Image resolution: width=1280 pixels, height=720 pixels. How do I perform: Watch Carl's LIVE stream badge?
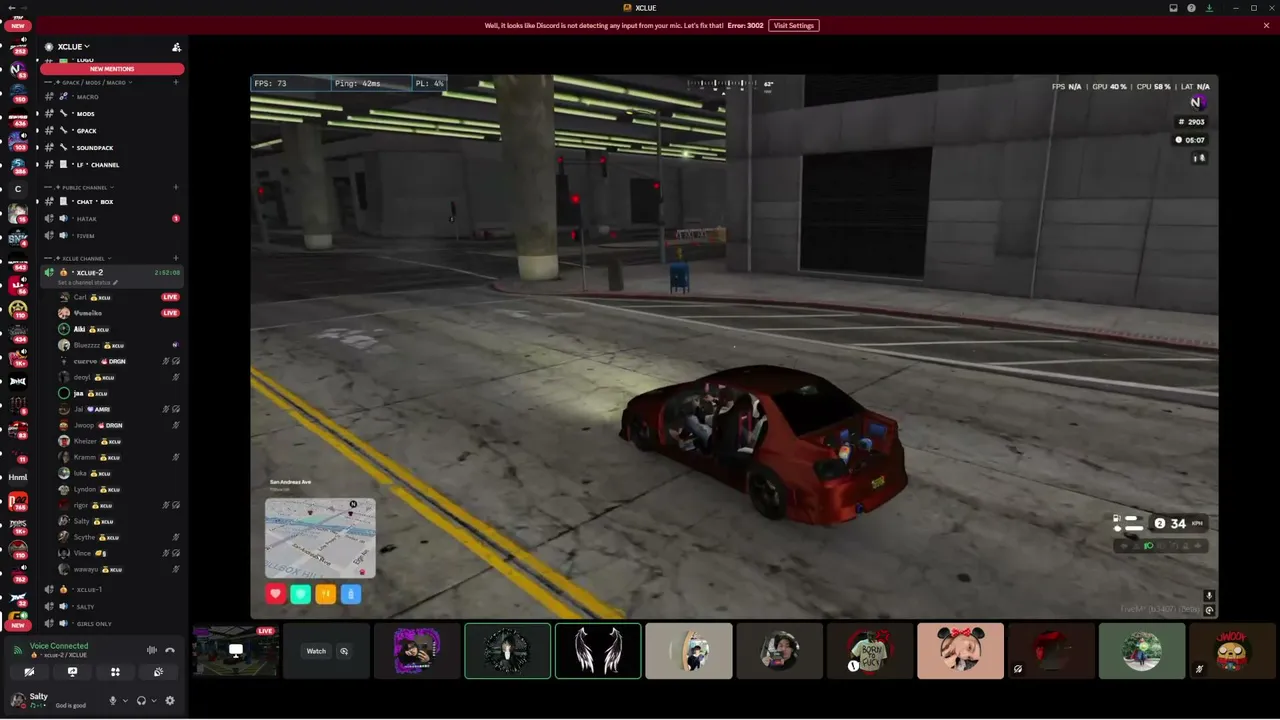[170, 297]
